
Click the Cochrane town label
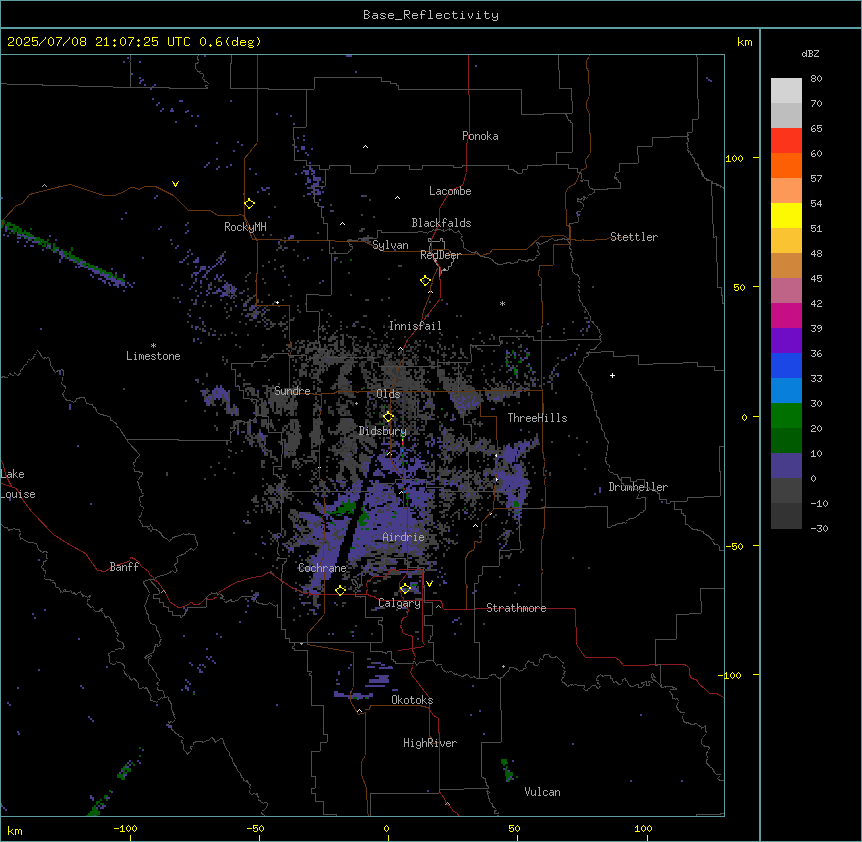pos(322,568)
